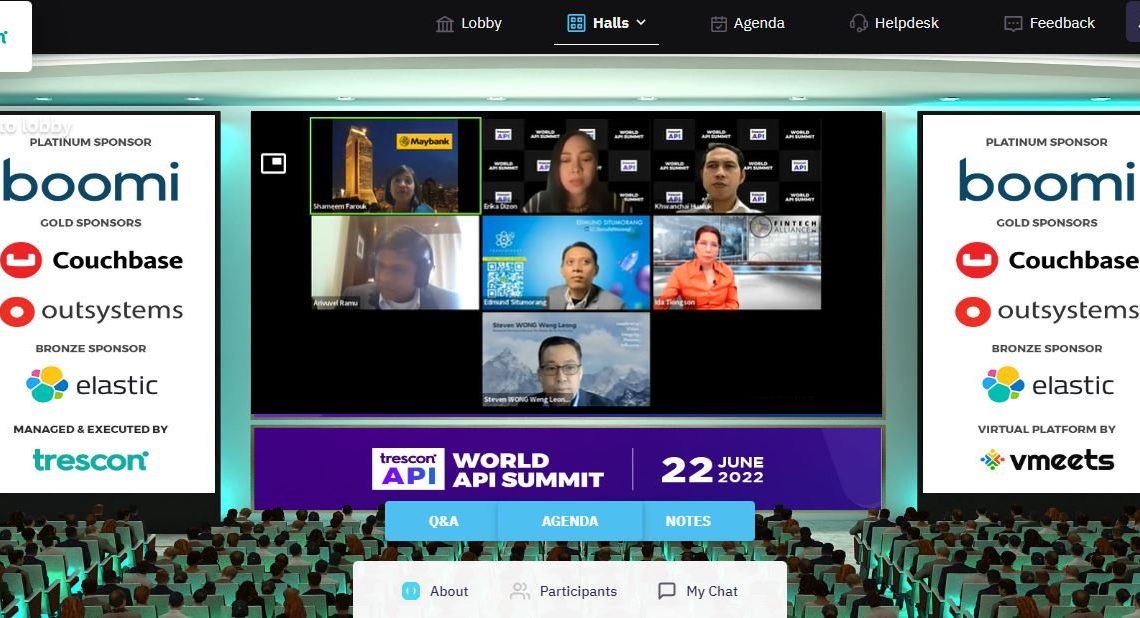Click the boomi logo on left sponsor board

pos(90,181)
